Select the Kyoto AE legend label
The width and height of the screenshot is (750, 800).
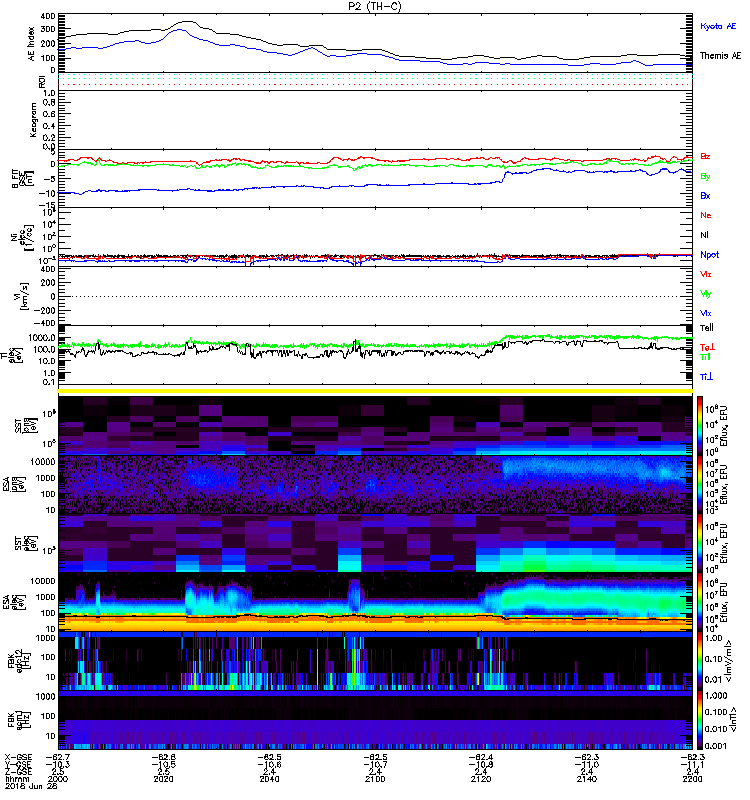tap(718, 26)
